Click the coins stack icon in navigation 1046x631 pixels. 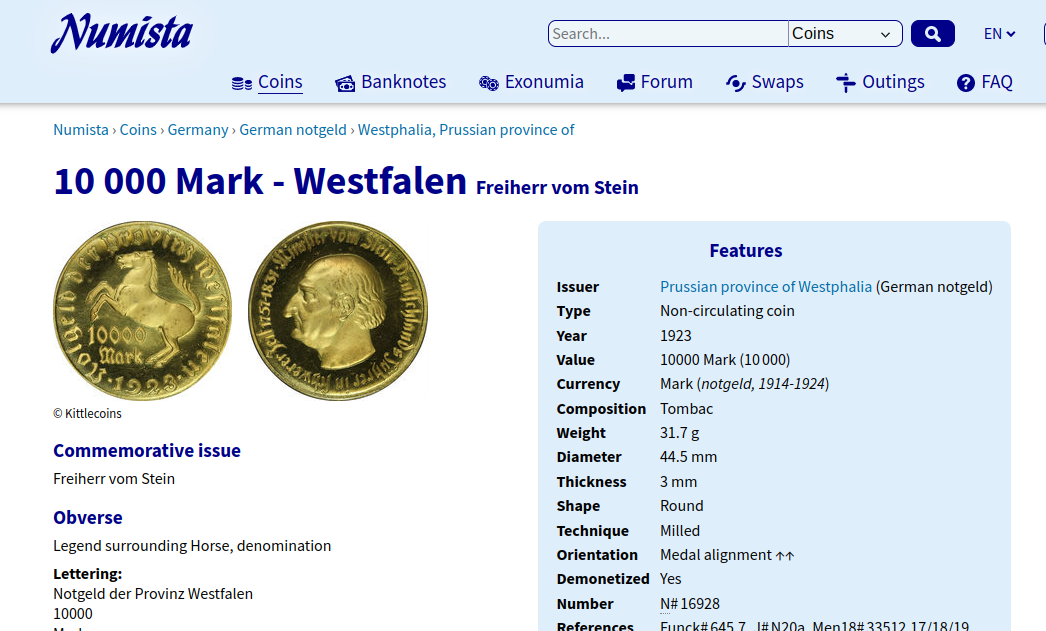tap(242, 83)
